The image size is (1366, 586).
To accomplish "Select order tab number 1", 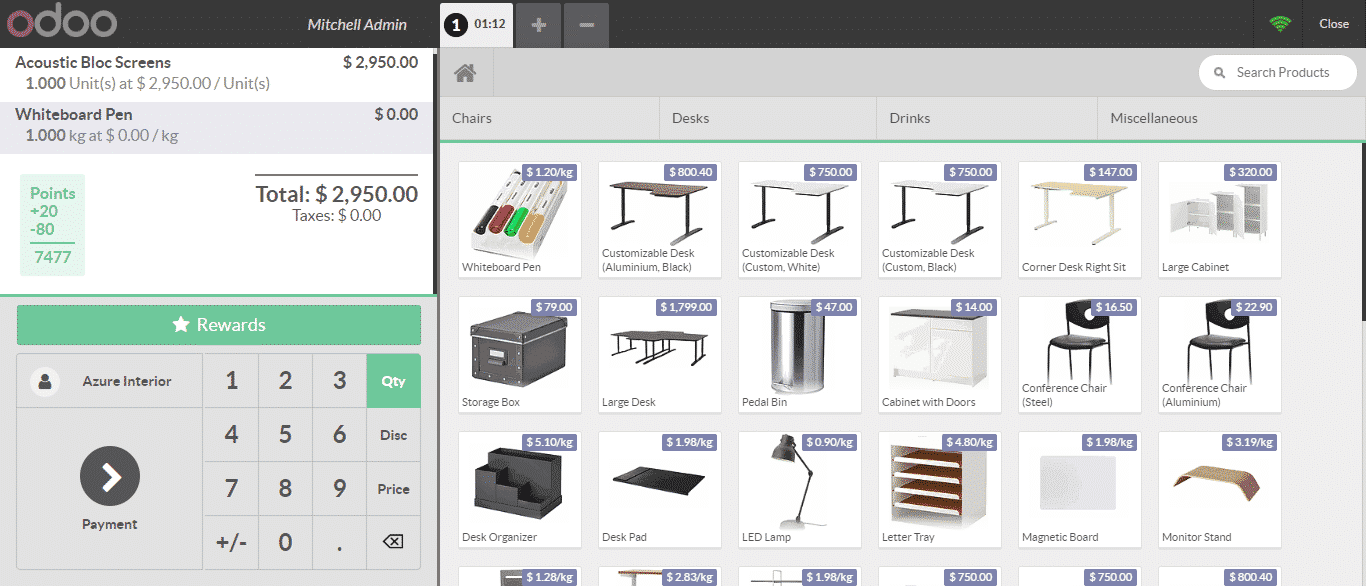I will 477,24.
